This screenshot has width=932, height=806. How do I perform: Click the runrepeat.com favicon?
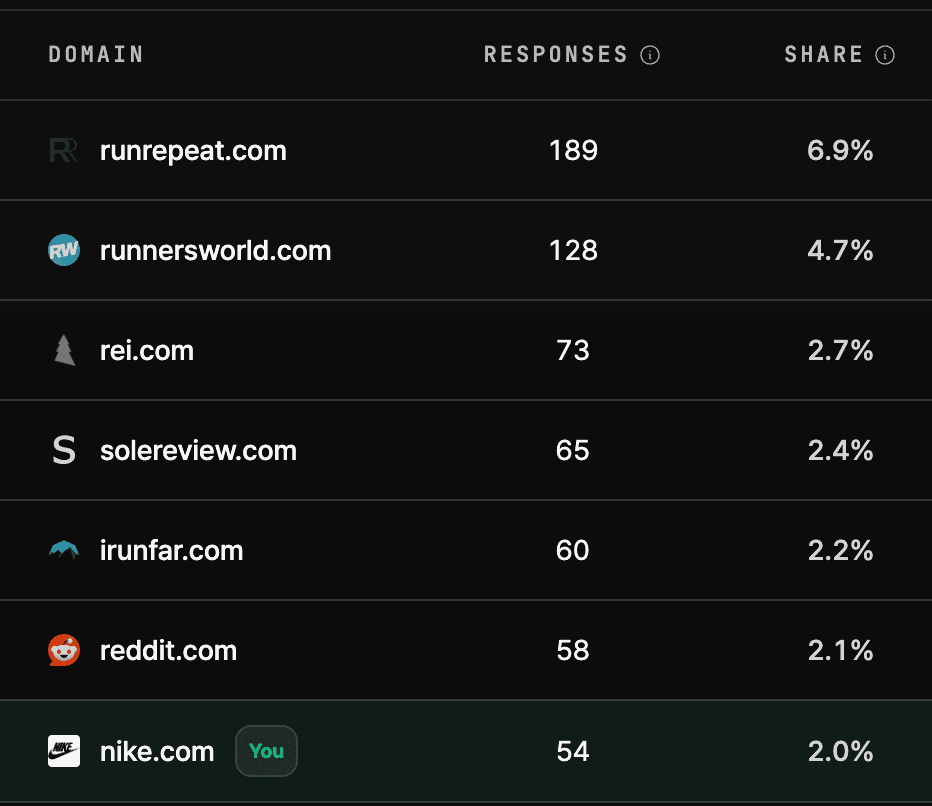(x=64, y=150)
